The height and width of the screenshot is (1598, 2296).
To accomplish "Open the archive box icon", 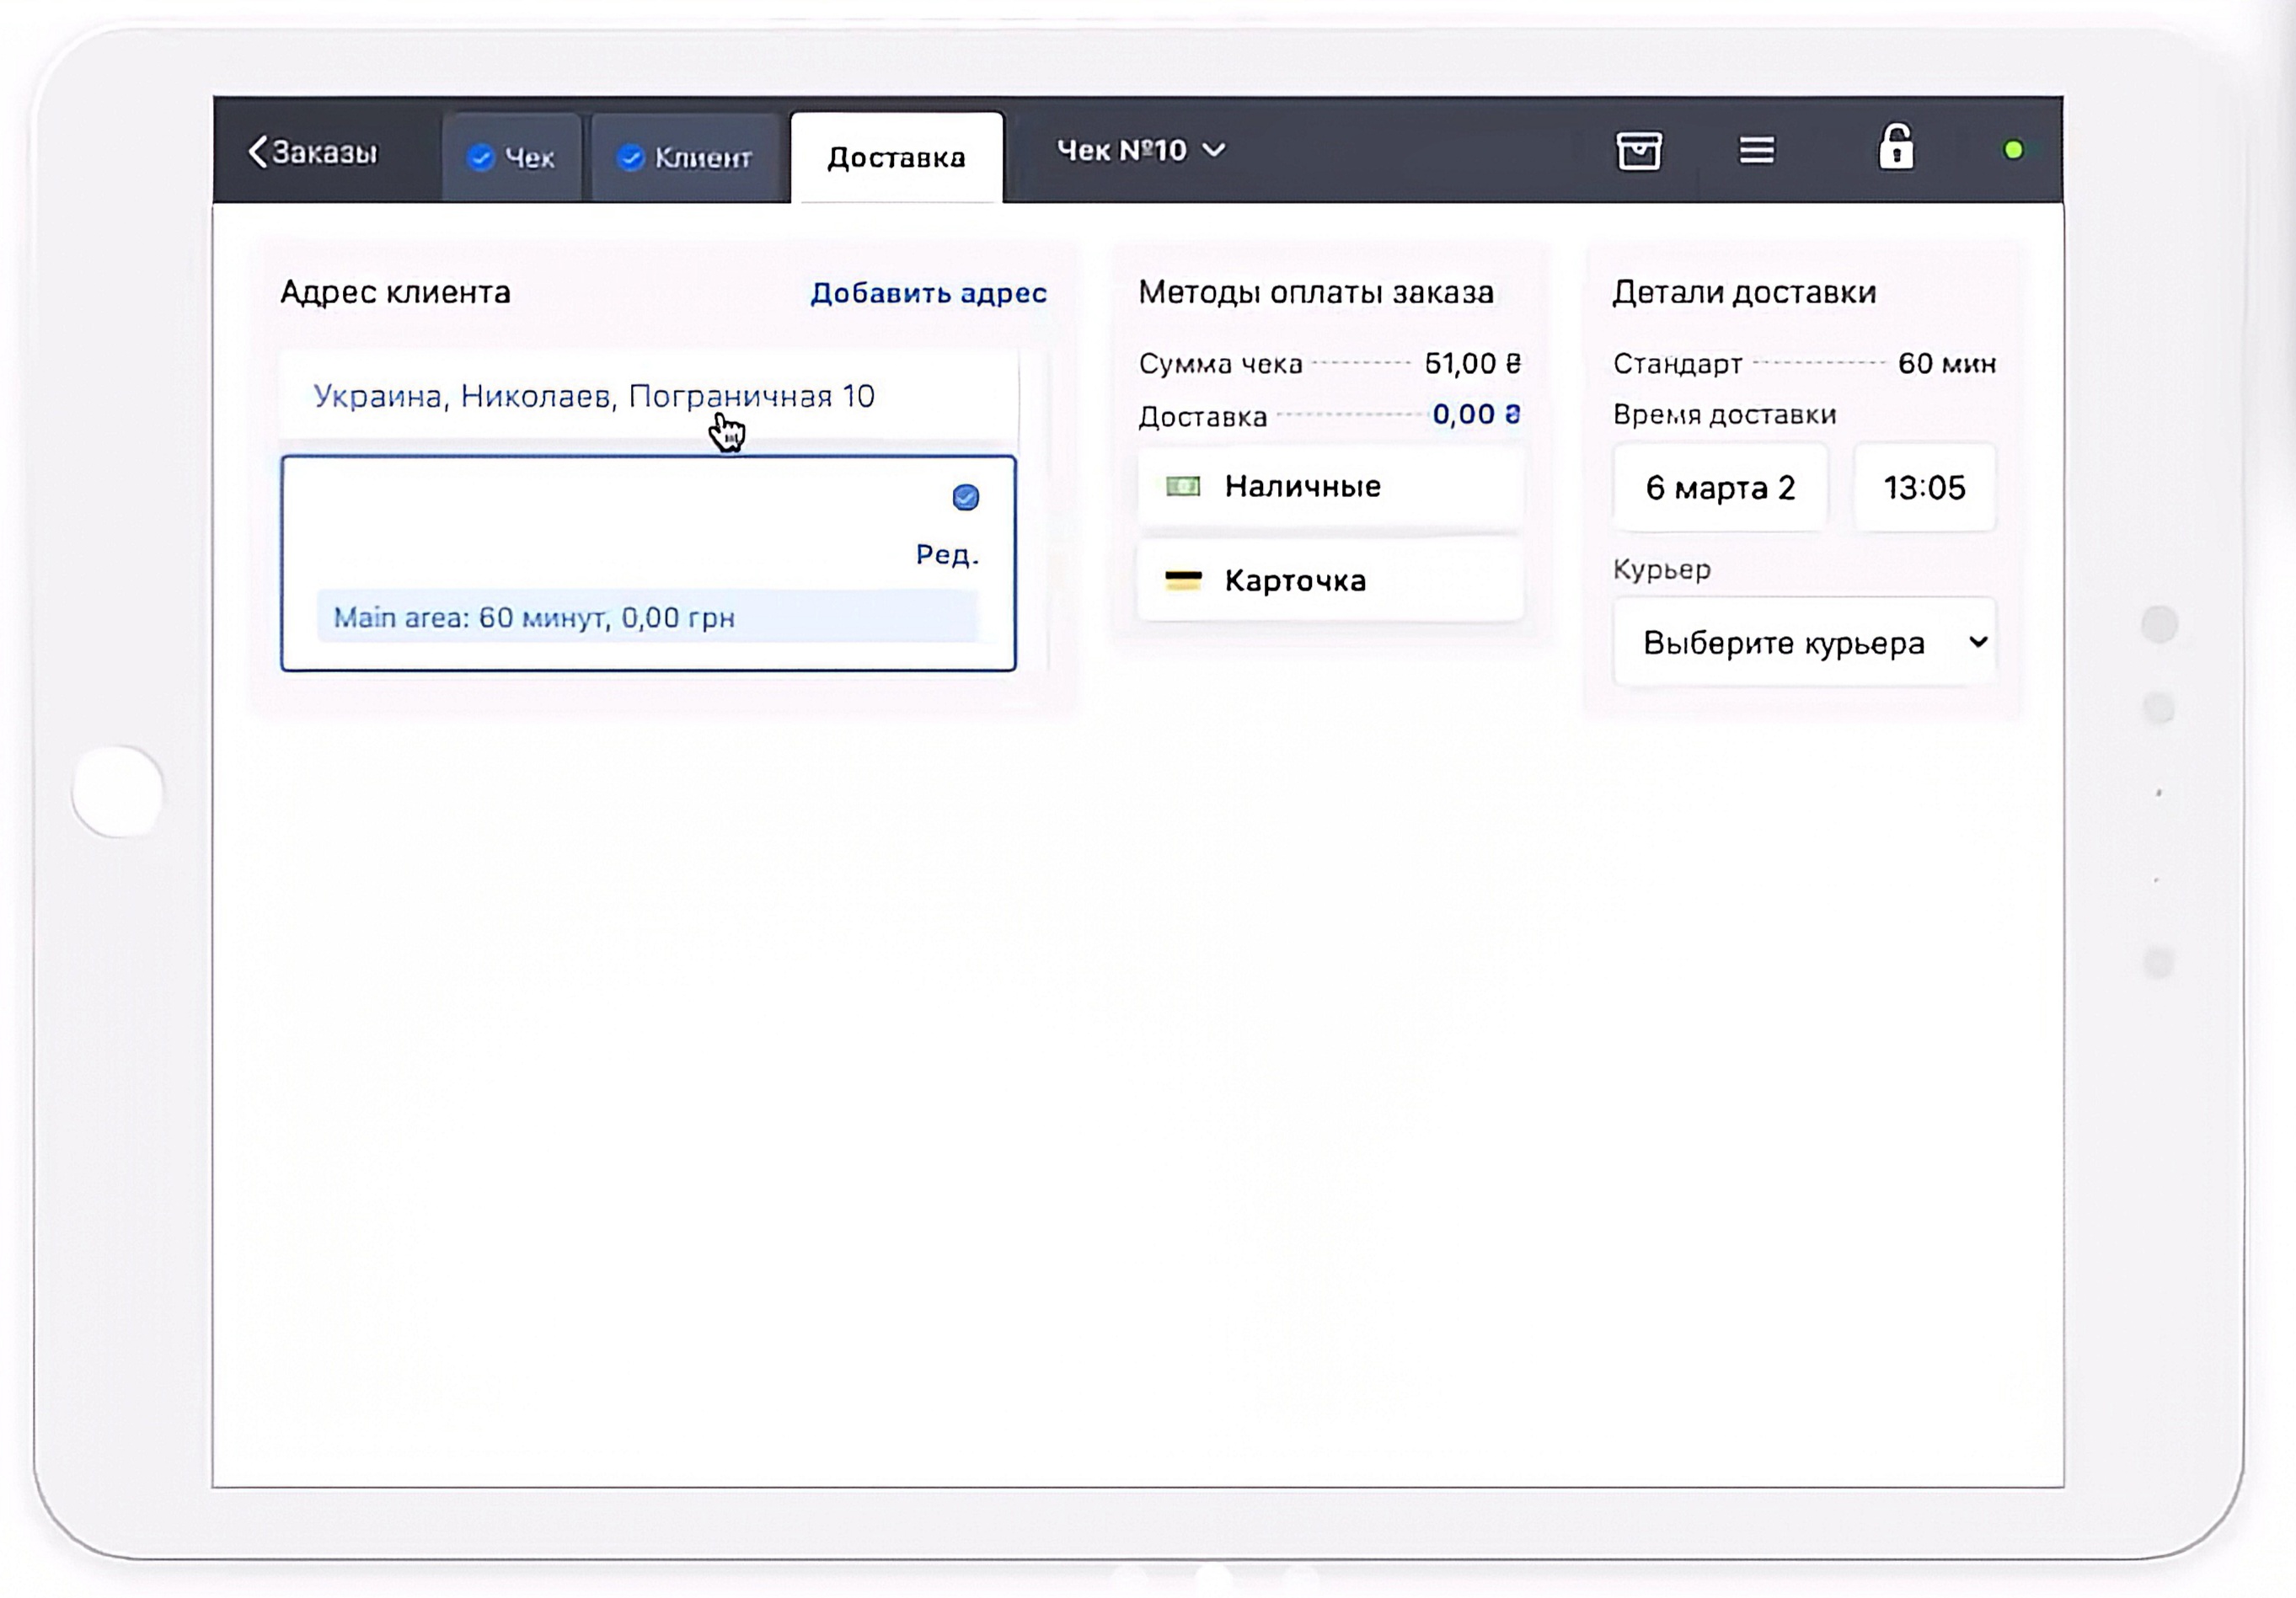I will (x=1639, y=151).
